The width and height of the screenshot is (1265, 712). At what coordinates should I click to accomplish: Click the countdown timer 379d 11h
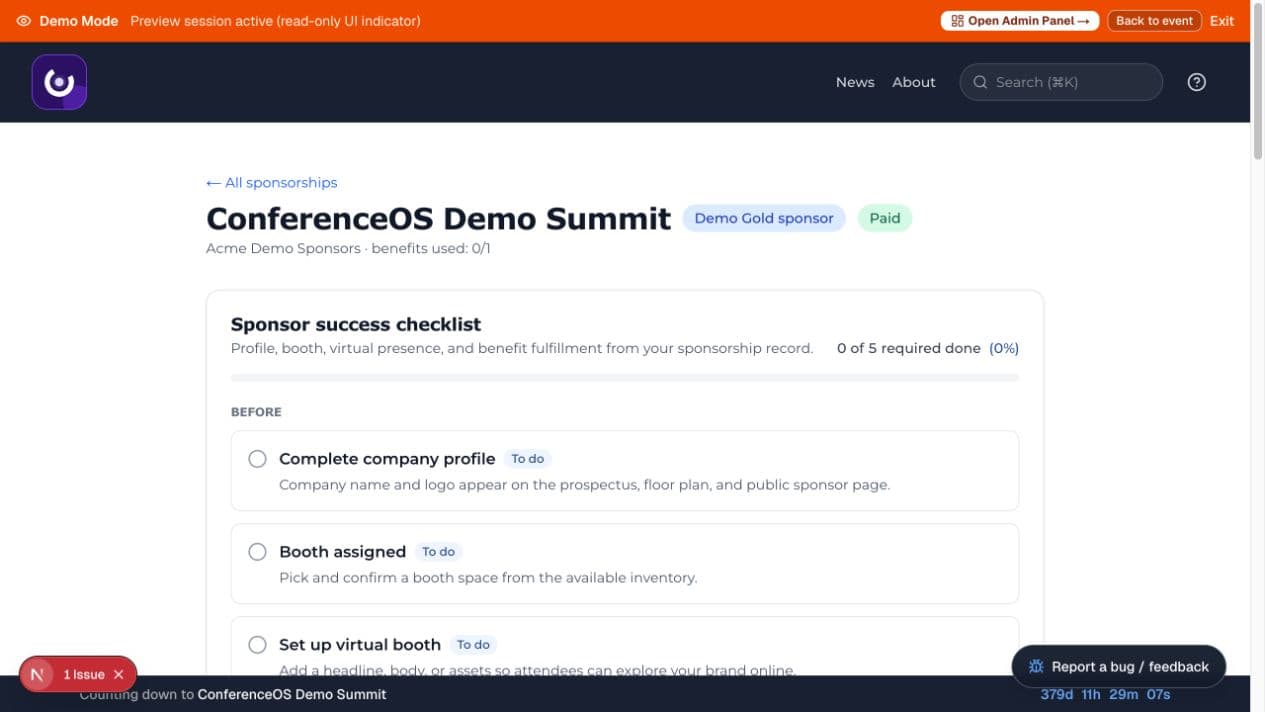[1105, 694]
